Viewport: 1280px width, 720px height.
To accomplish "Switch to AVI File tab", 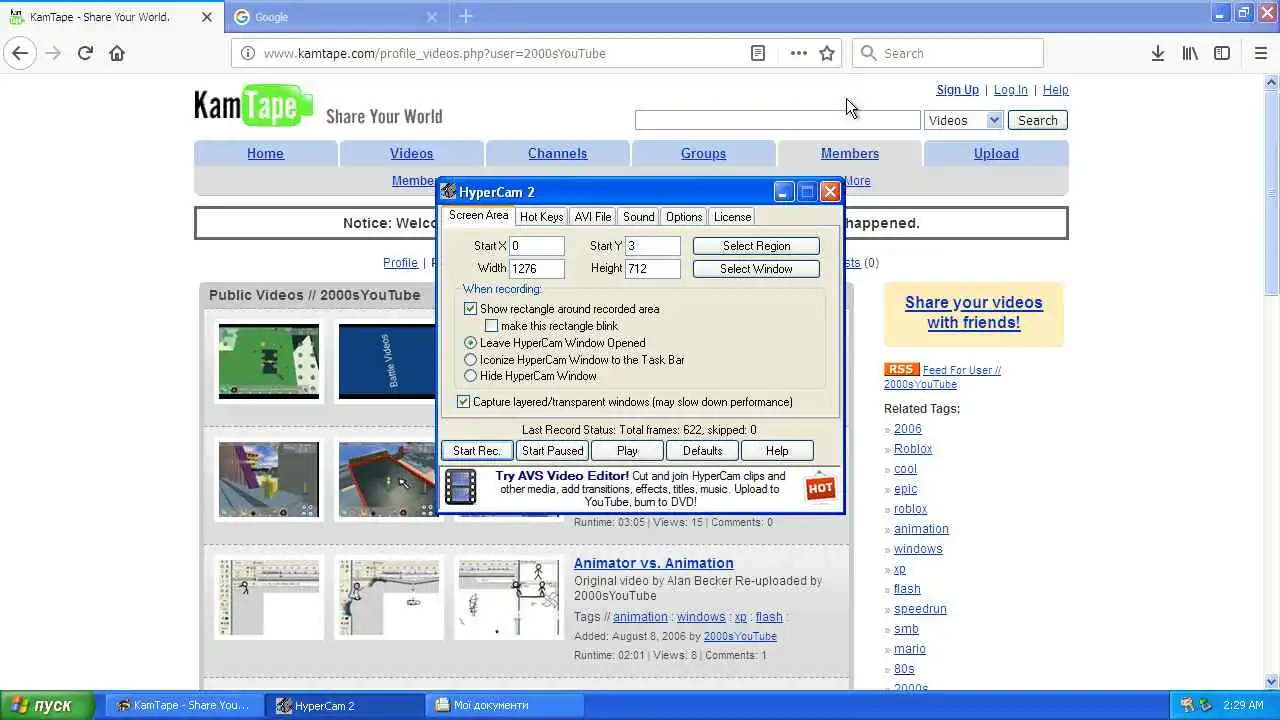I will (593, 217).
